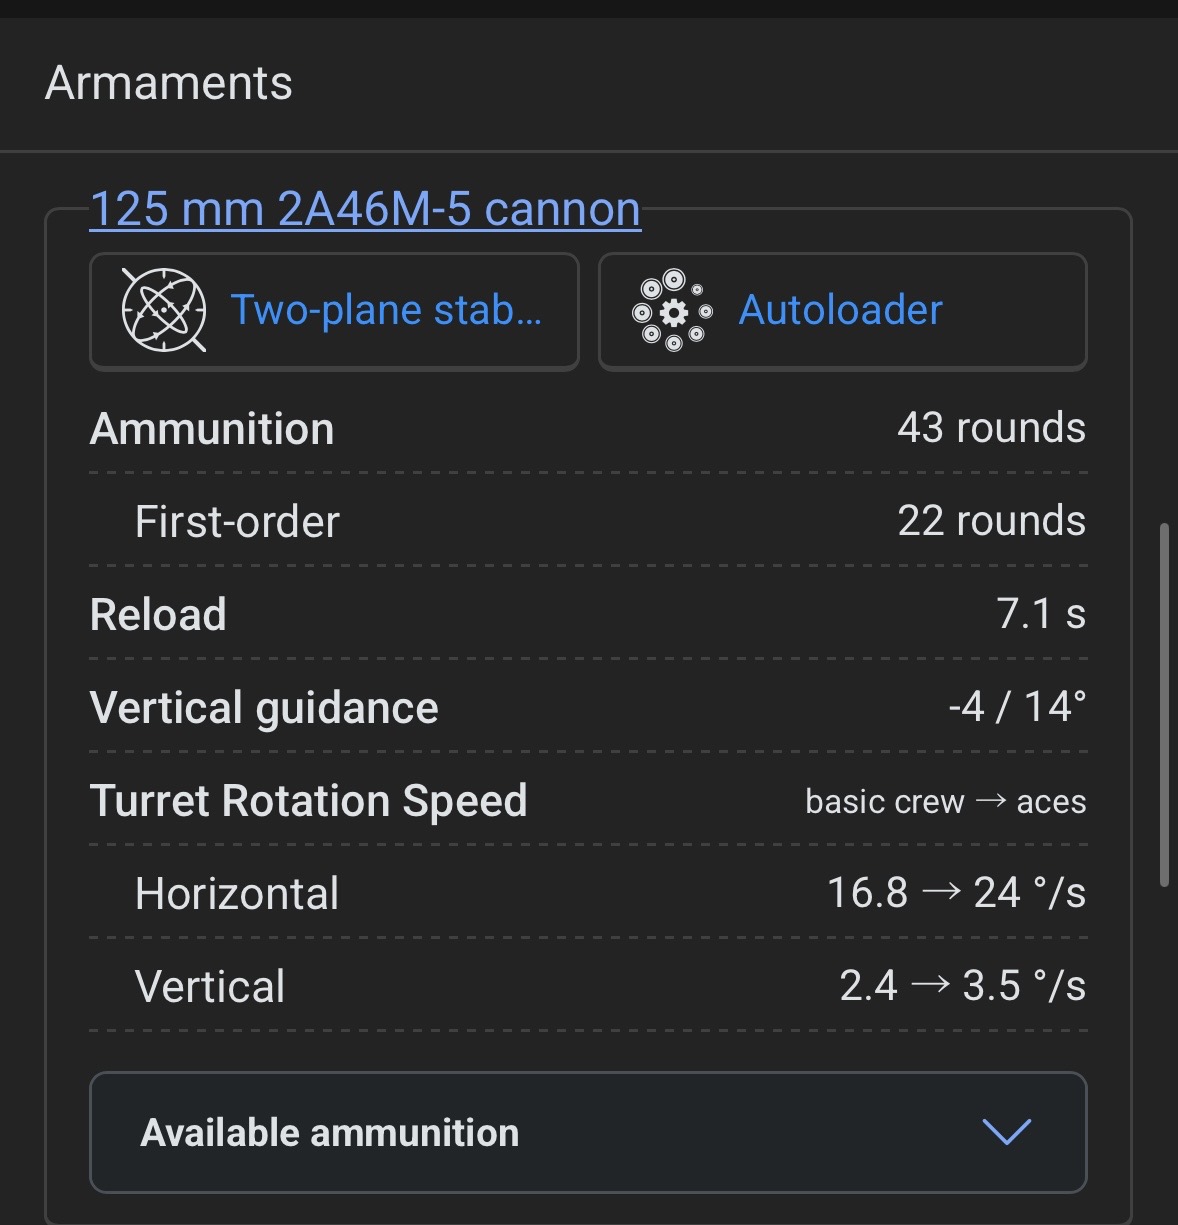This screenshot has width=1178, height=1225.
Task: Click the vertical scrollbar thumb
Action: [1164, 704]
